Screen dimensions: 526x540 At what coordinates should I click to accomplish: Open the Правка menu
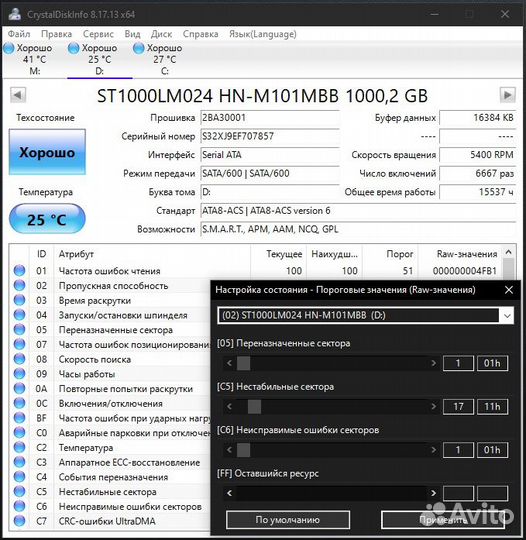pyautogui.click(x=56, y=34)
